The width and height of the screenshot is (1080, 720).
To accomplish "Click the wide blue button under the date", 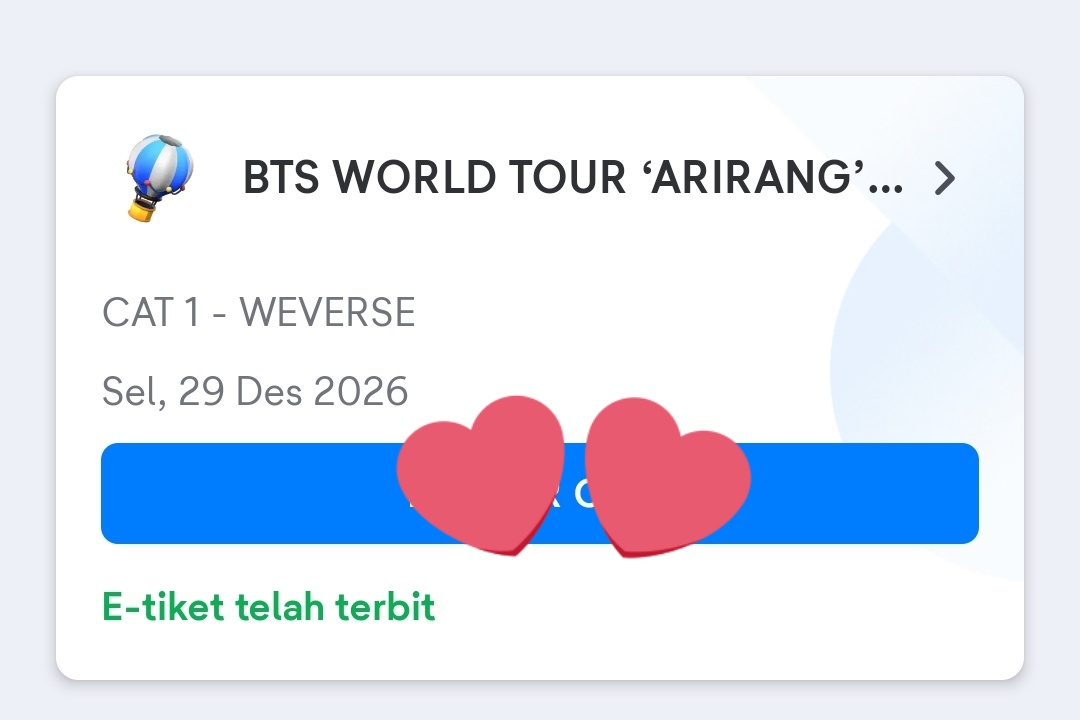I will [539, 493].
